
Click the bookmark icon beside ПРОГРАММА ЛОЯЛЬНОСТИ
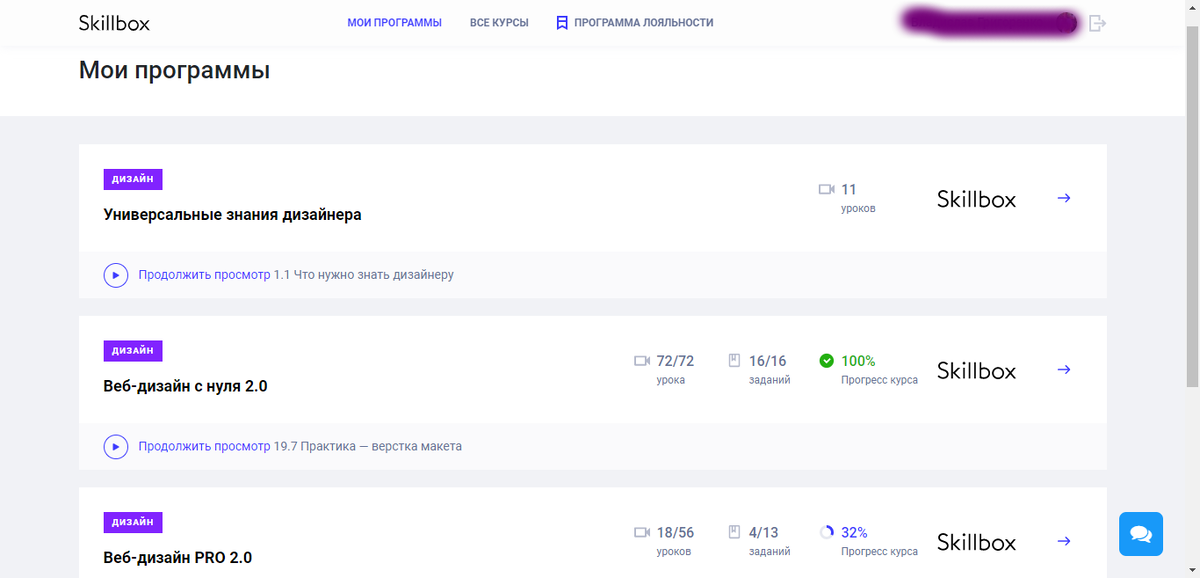[x=562, y=22]
